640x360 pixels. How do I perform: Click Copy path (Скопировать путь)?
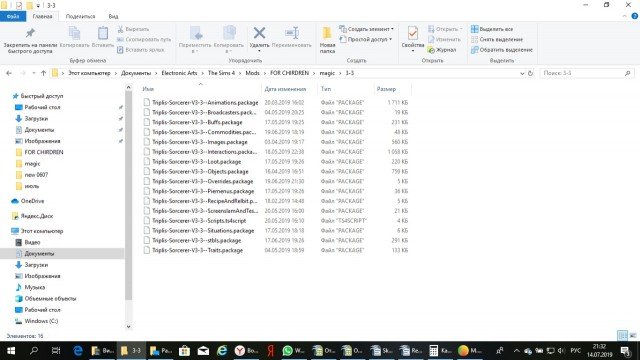coord(144,40)
